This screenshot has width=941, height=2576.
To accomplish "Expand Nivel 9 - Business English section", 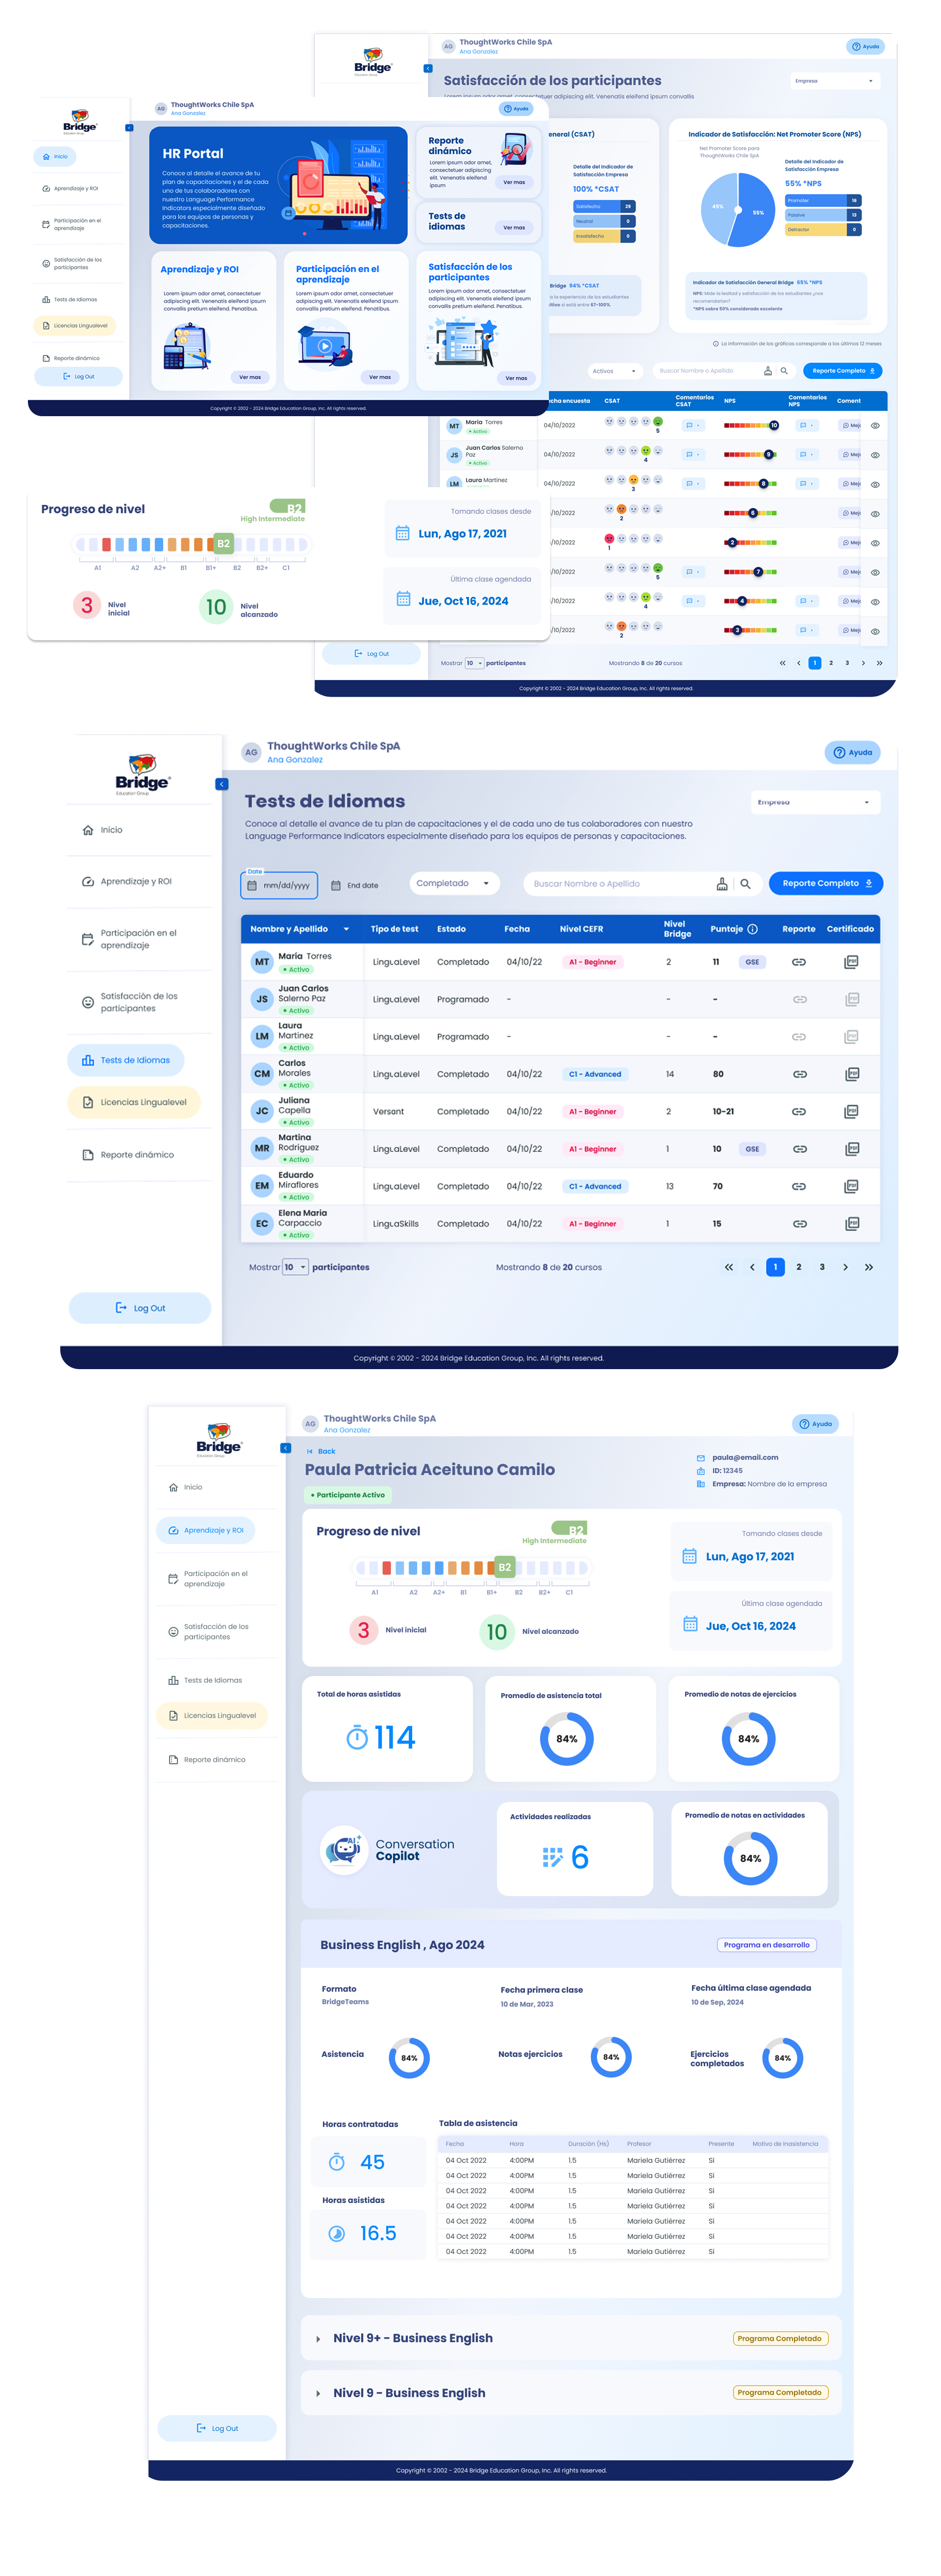I will pos(318,2393).
